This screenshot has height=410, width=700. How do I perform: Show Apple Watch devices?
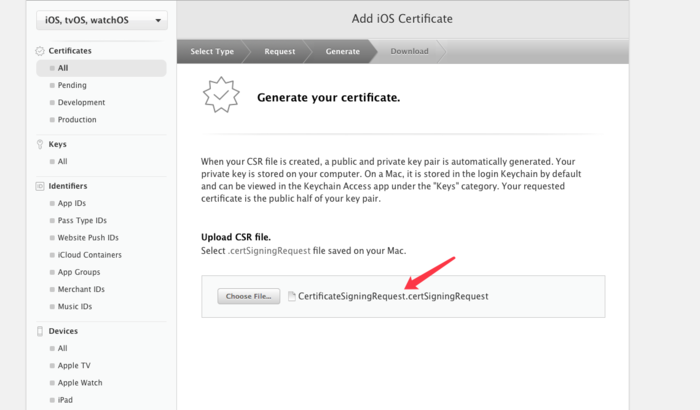[80, 383]
